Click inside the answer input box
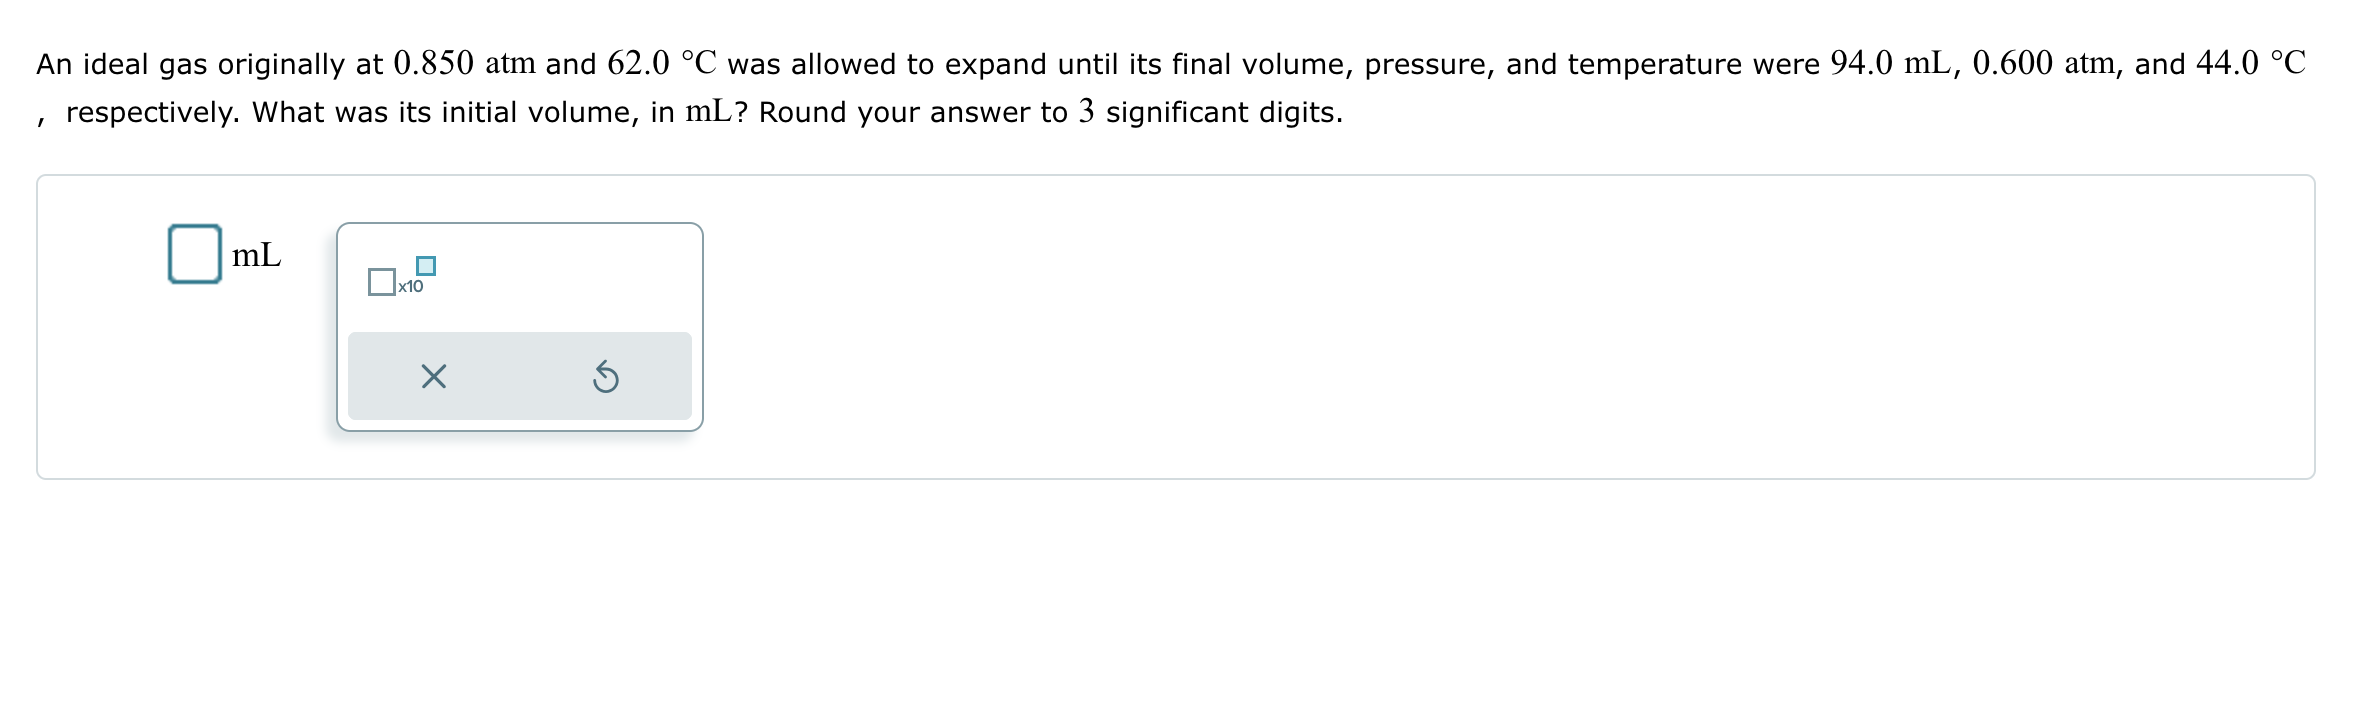 196,252
